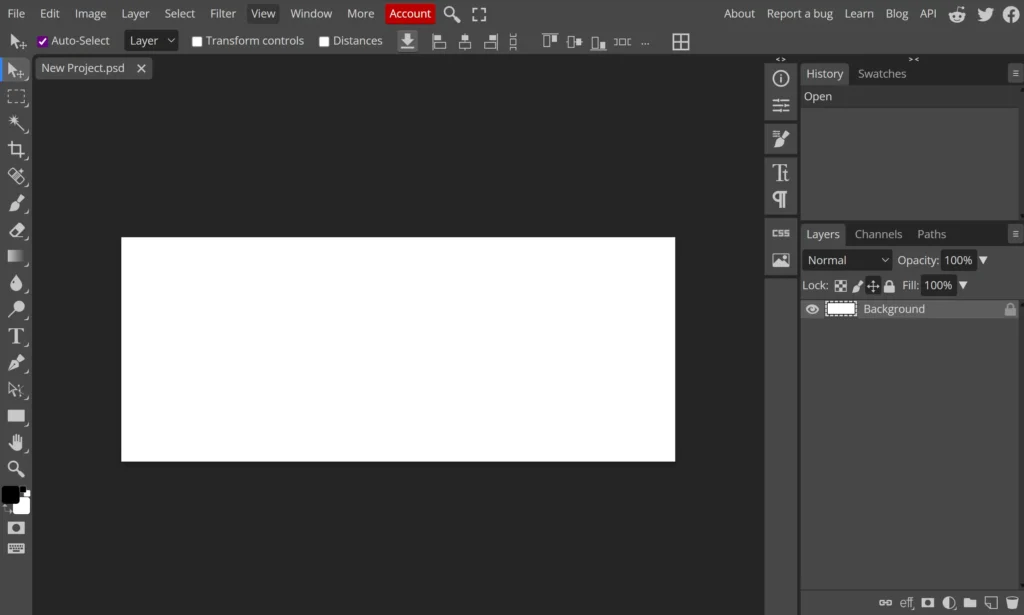Open the Normal blend mode dropdown
The width and height of the screenshot is (1024, 615).
(x=847, y=260)
